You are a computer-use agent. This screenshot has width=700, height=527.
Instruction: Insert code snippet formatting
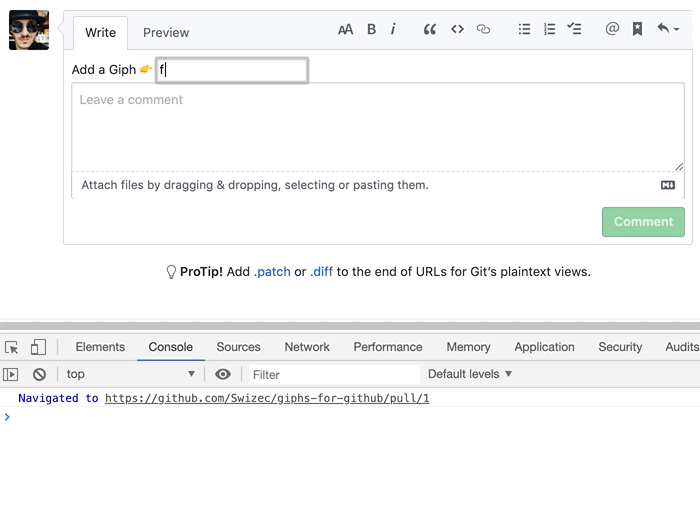pyautogui.click(x=457, y=30)
